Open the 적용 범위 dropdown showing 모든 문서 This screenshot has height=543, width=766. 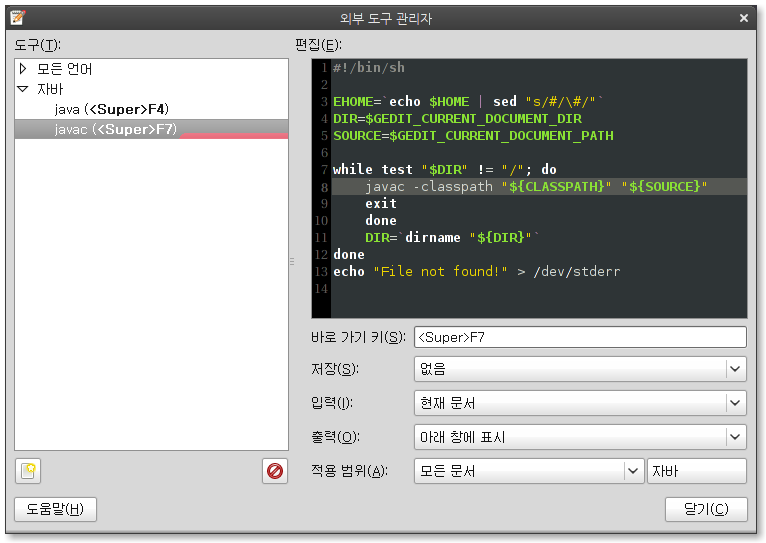(x=529, y=471)
